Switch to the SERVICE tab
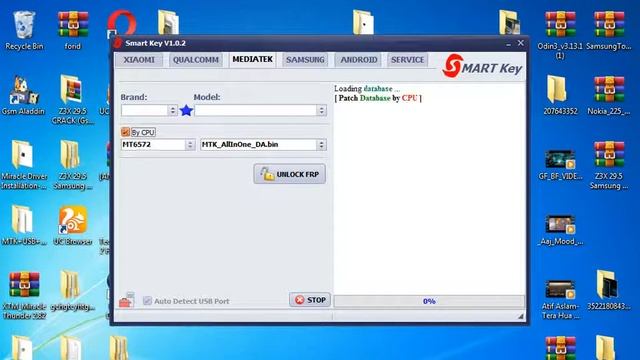The image size is (640, 360). pyautogui.click(x=407, y=60)
